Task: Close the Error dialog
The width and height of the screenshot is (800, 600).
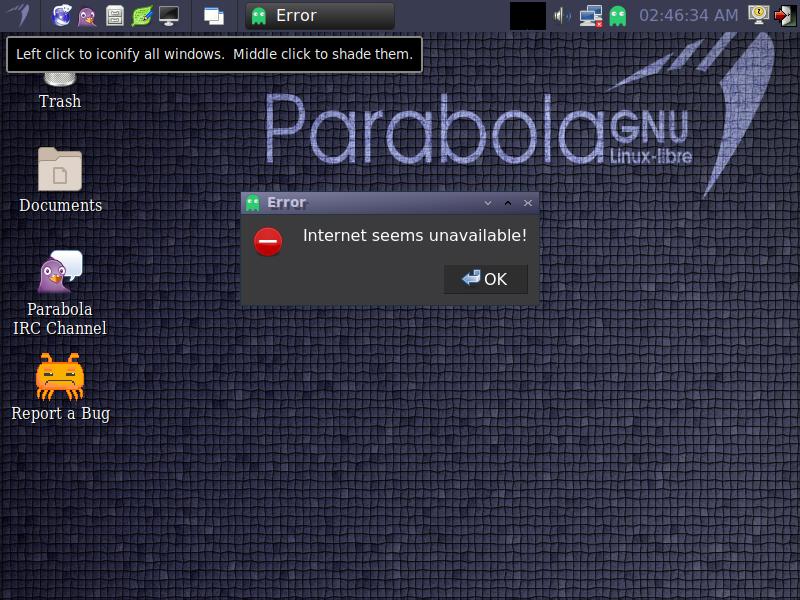Action: [x=528, y=203]
